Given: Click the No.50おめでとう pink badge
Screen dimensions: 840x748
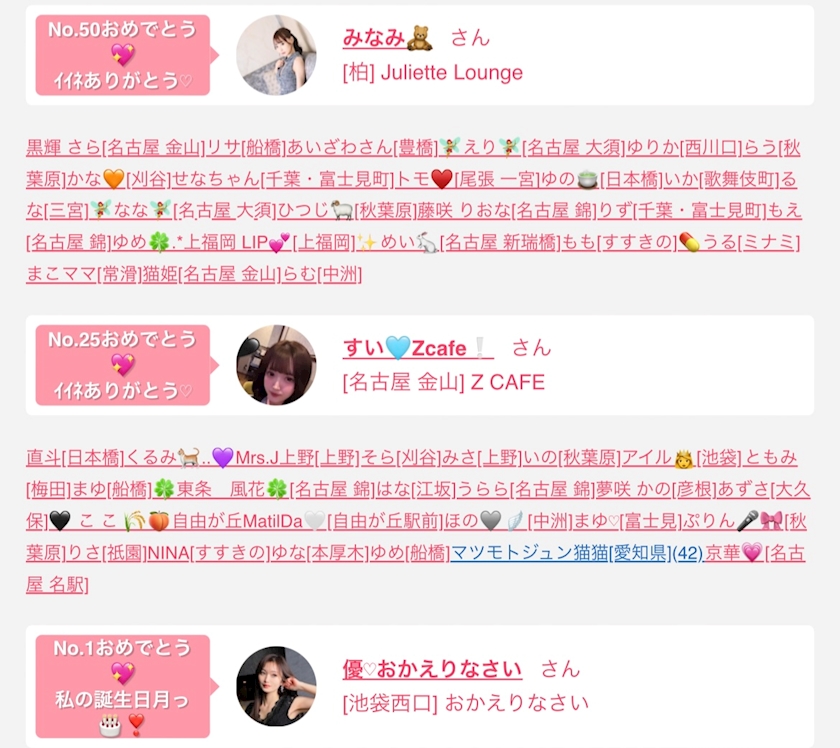Looking at the screenshot, I should pos(123,55).
